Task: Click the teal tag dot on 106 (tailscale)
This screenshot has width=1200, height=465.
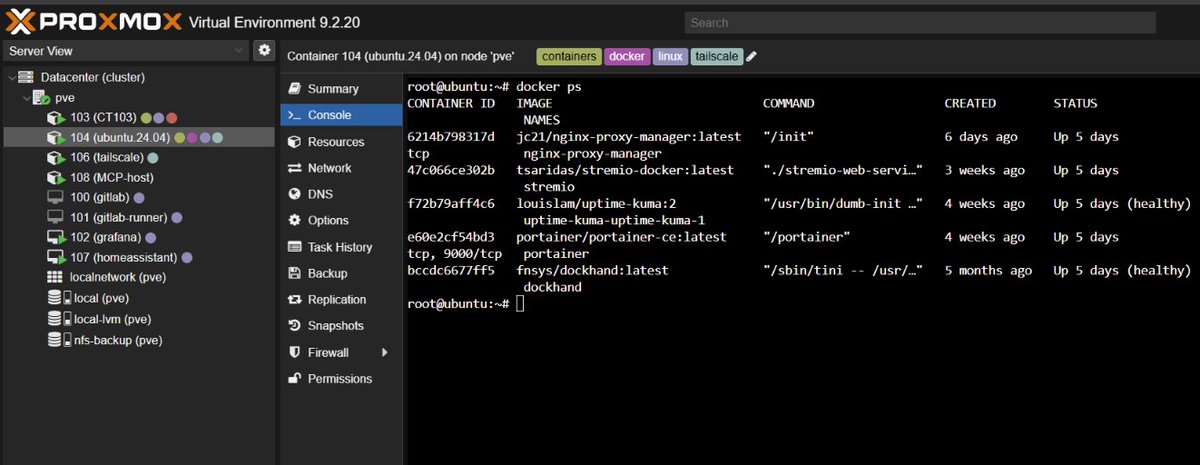Action: tap(153, 158)
